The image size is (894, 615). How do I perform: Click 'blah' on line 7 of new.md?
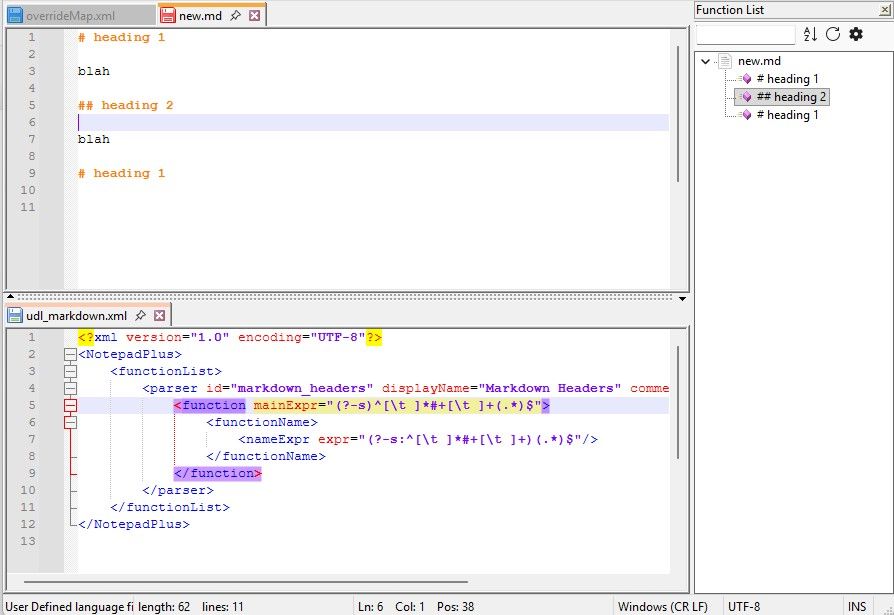(94, 139)
